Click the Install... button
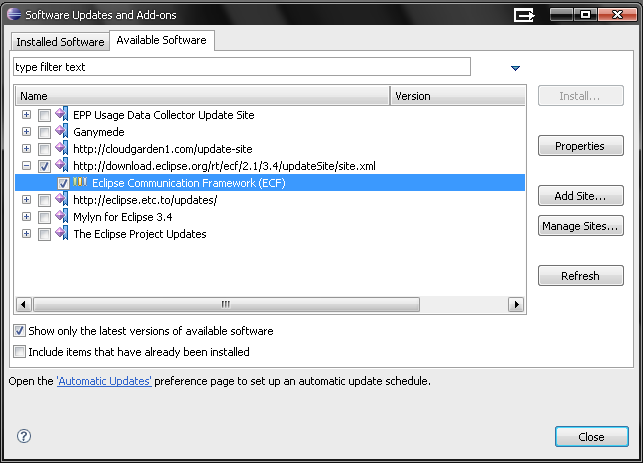This screenshot has width=643, height=463. click(581, 96)
